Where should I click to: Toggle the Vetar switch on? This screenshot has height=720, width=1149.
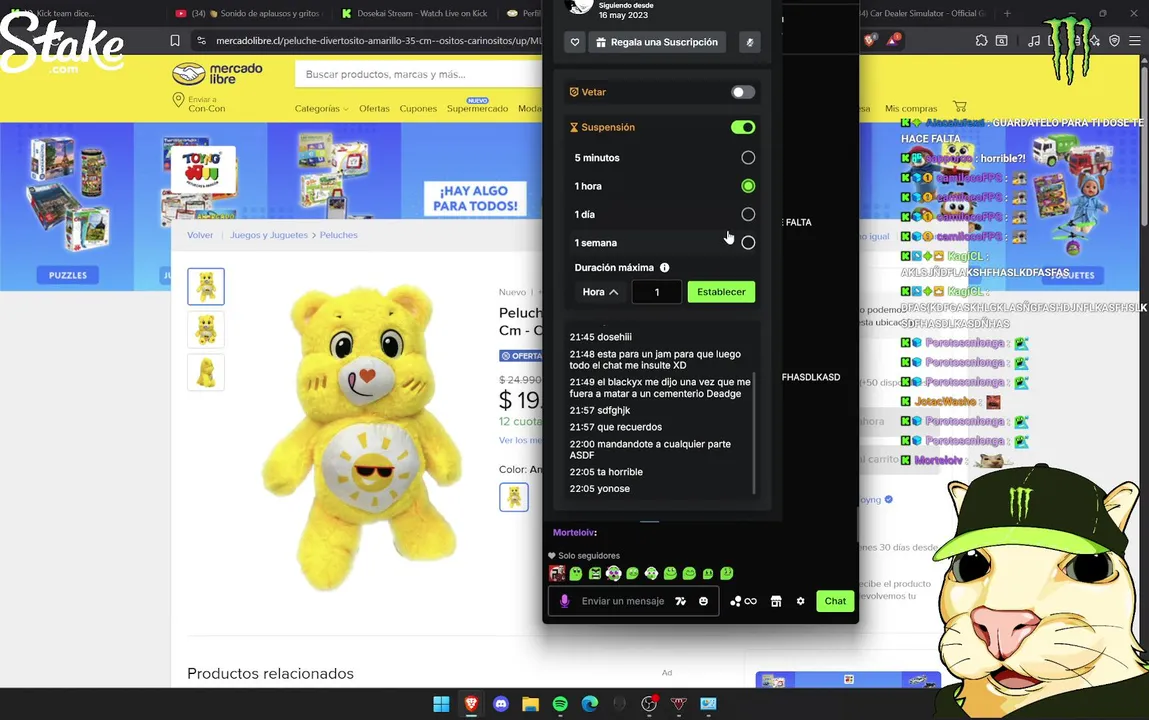(743, 92)
